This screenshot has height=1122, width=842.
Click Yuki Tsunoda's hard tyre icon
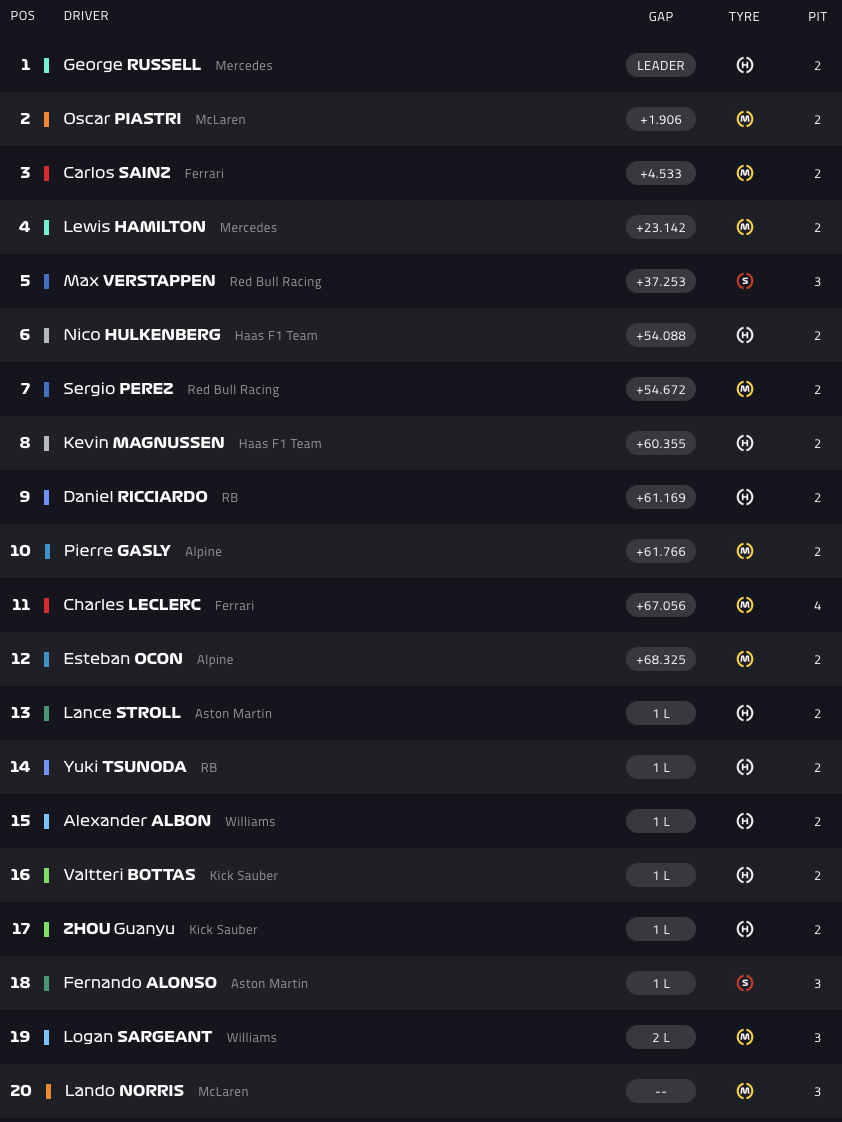click(x=744, y=767)
